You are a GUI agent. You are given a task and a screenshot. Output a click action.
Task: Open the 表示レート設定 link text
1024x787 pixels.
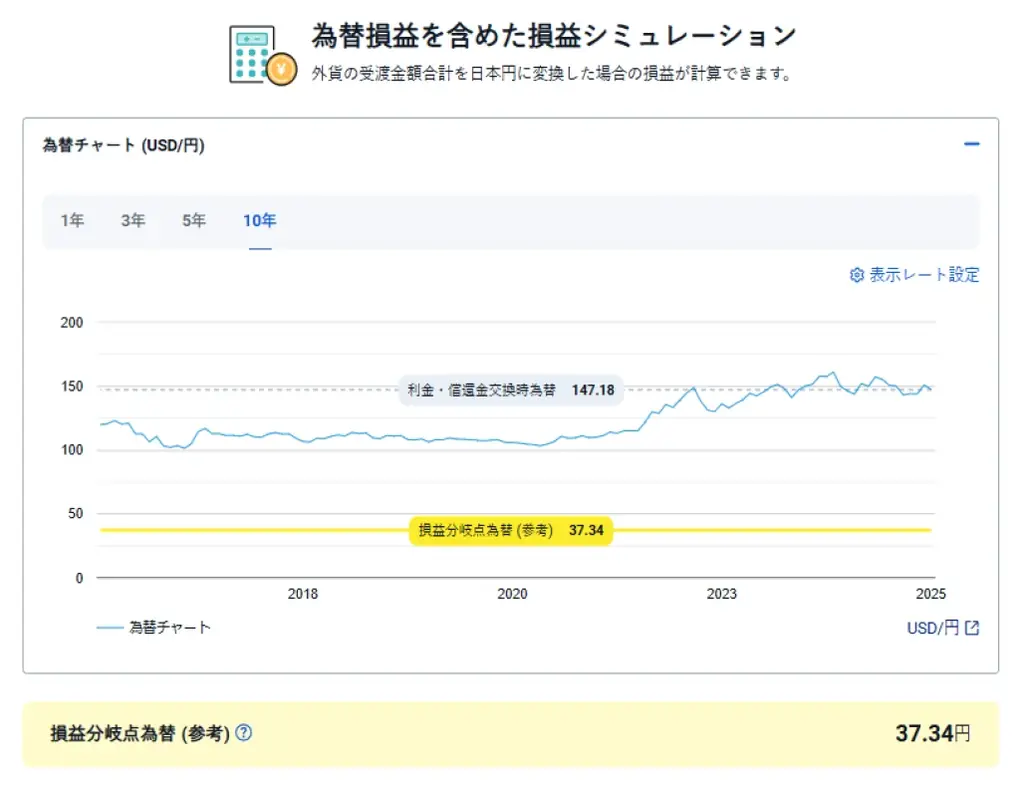click(924, 275)
